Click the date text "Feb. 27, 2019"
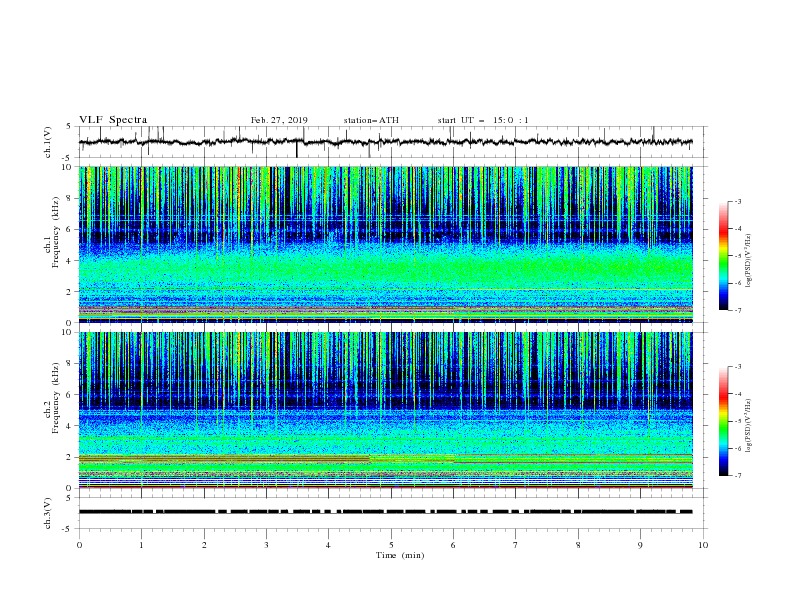 pyautogui.click(x=279, y=120)
